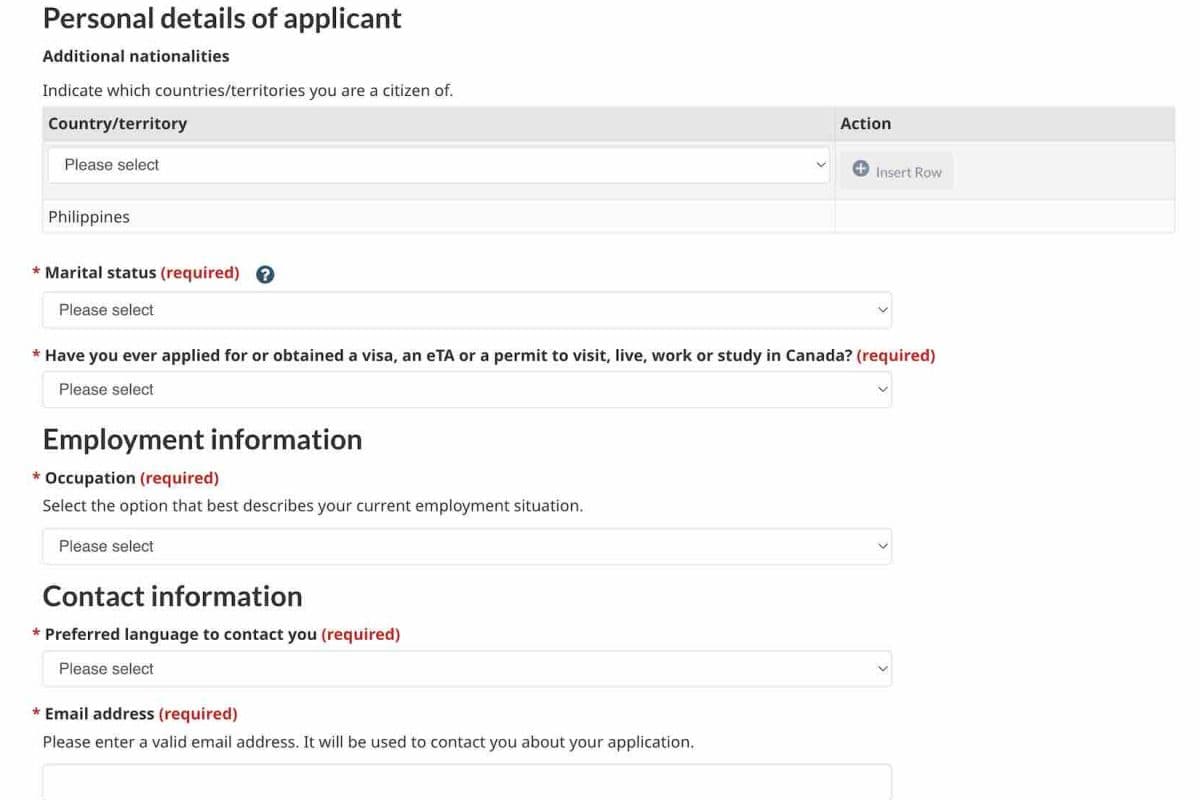Click the Employment information heading
The height and width of the screenshot is (800, 1200).
(202, 440)
